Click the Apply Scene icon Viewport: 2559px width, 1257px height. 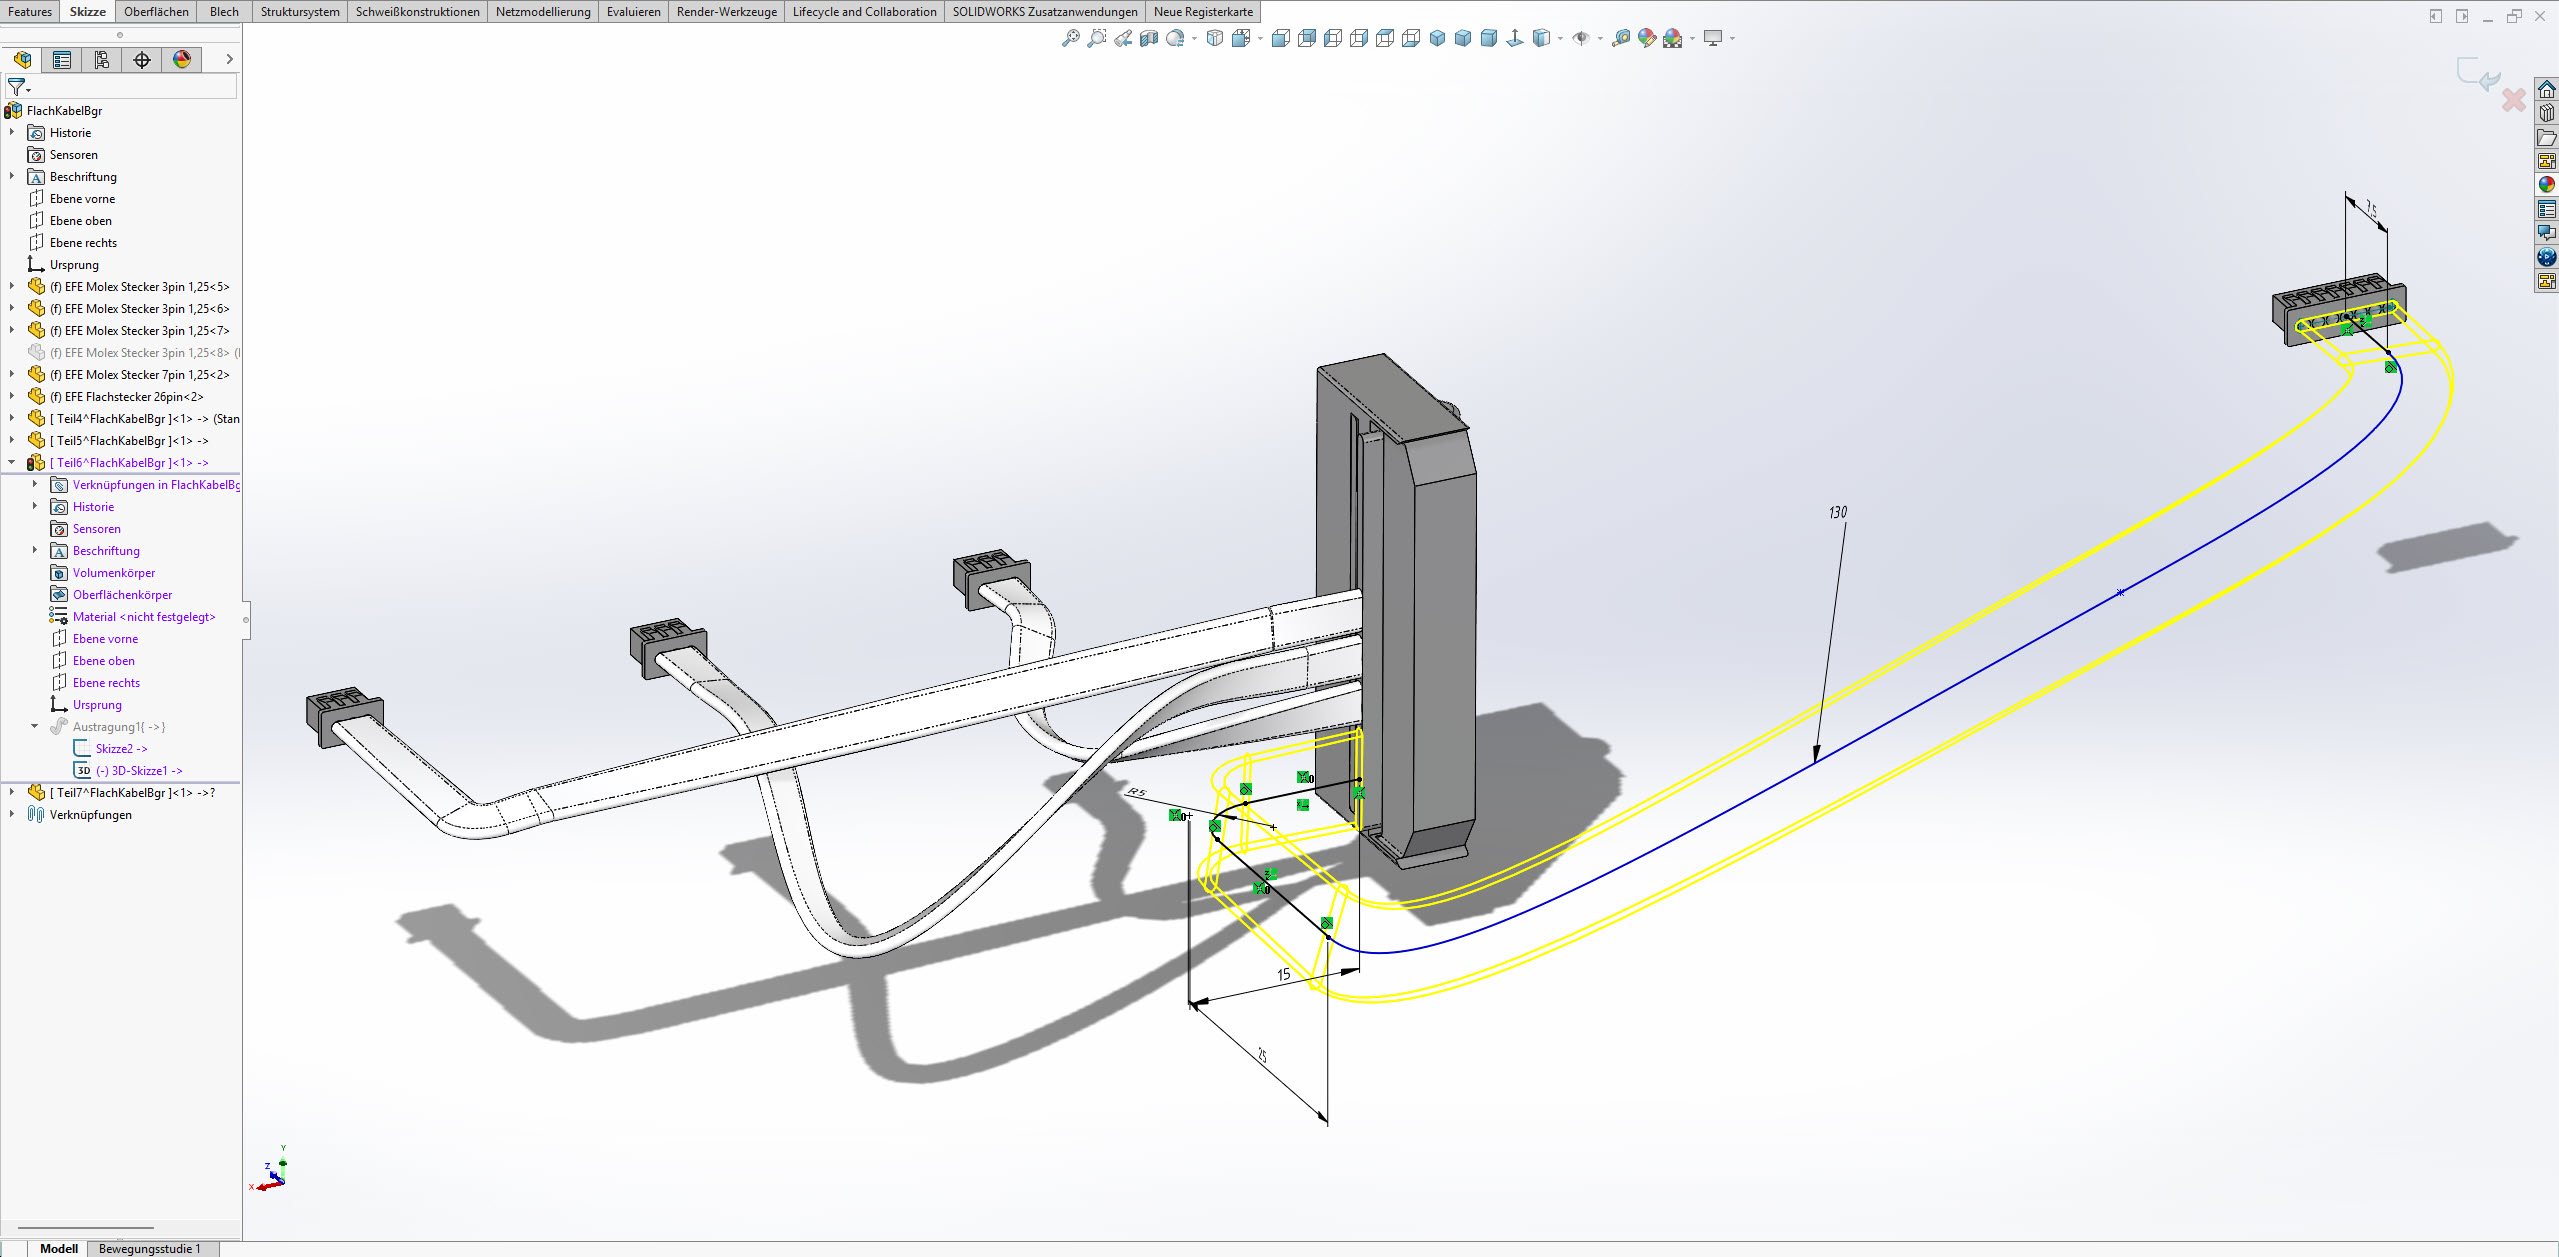coord(1673,38)
